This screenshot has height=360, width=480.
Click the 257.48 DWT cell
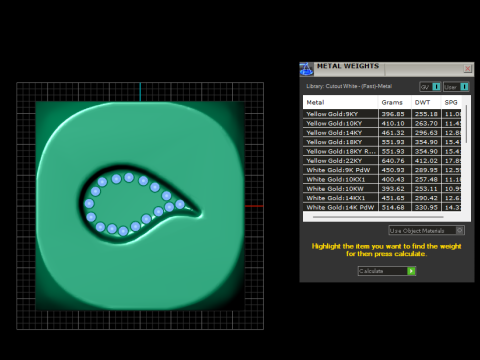pos(426,179)
